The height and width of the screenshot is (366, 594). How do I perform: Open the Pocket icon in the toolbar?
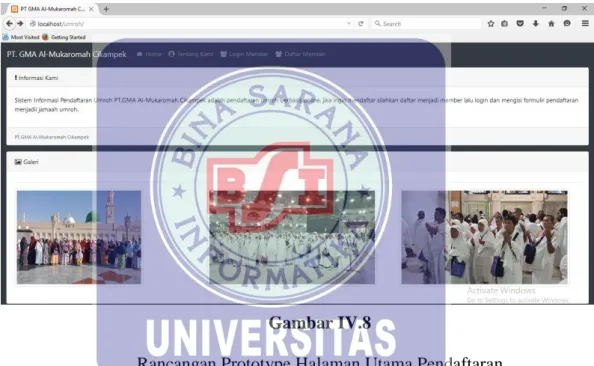pyautogui.click(x=520, y=23)
